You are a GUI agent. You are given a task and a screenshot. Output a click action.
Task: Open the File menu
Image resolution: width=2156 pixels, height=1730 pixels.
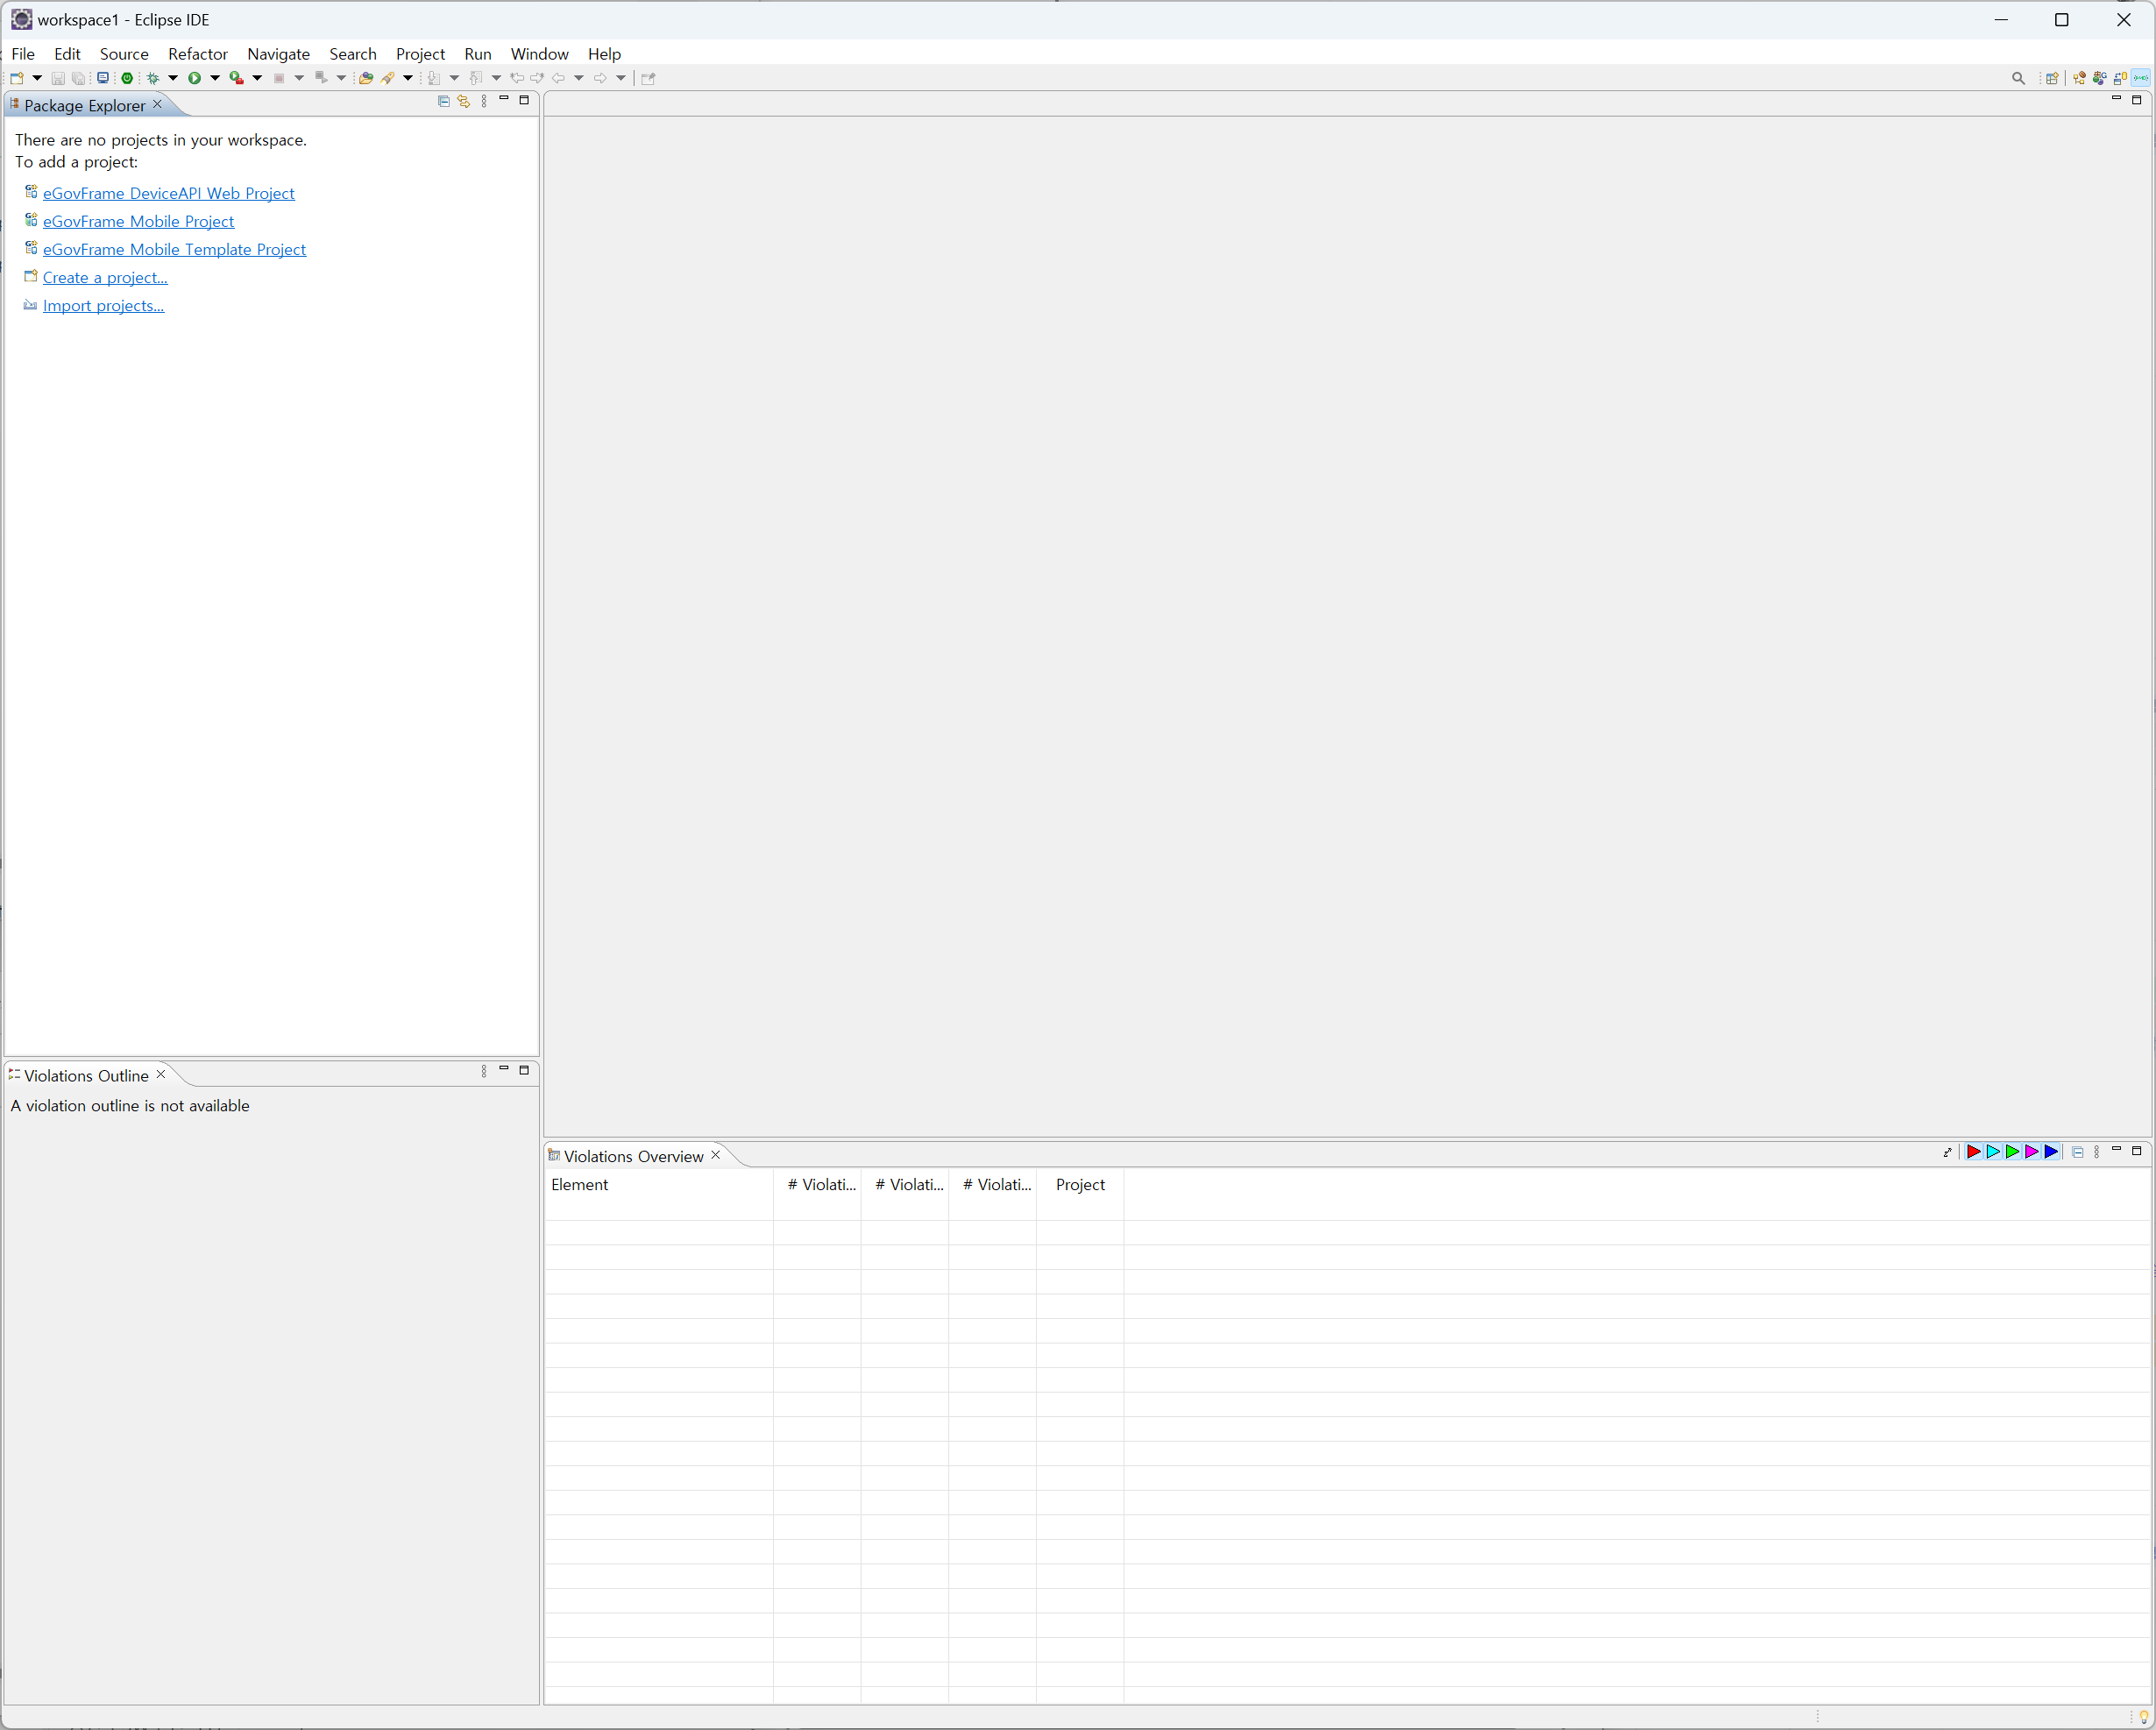coord(25,51)
